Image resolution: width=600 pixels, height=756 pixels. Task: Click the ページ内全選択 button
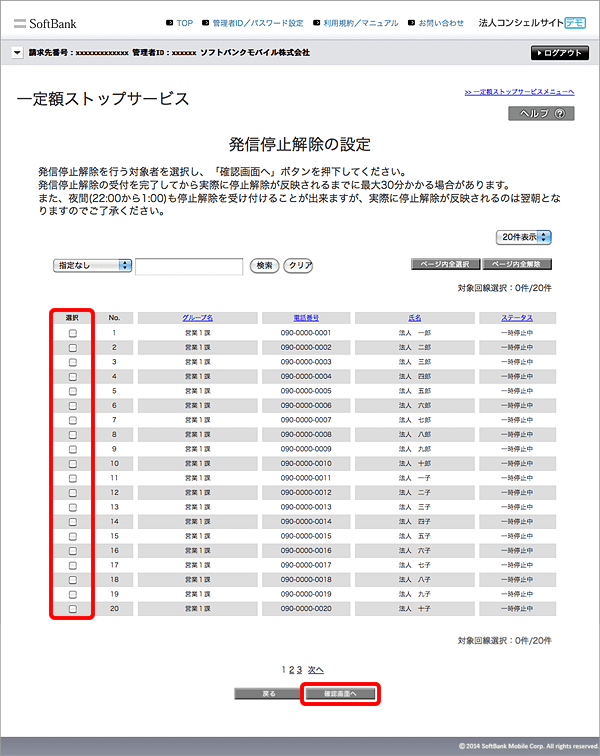click(x=445, y=264)
